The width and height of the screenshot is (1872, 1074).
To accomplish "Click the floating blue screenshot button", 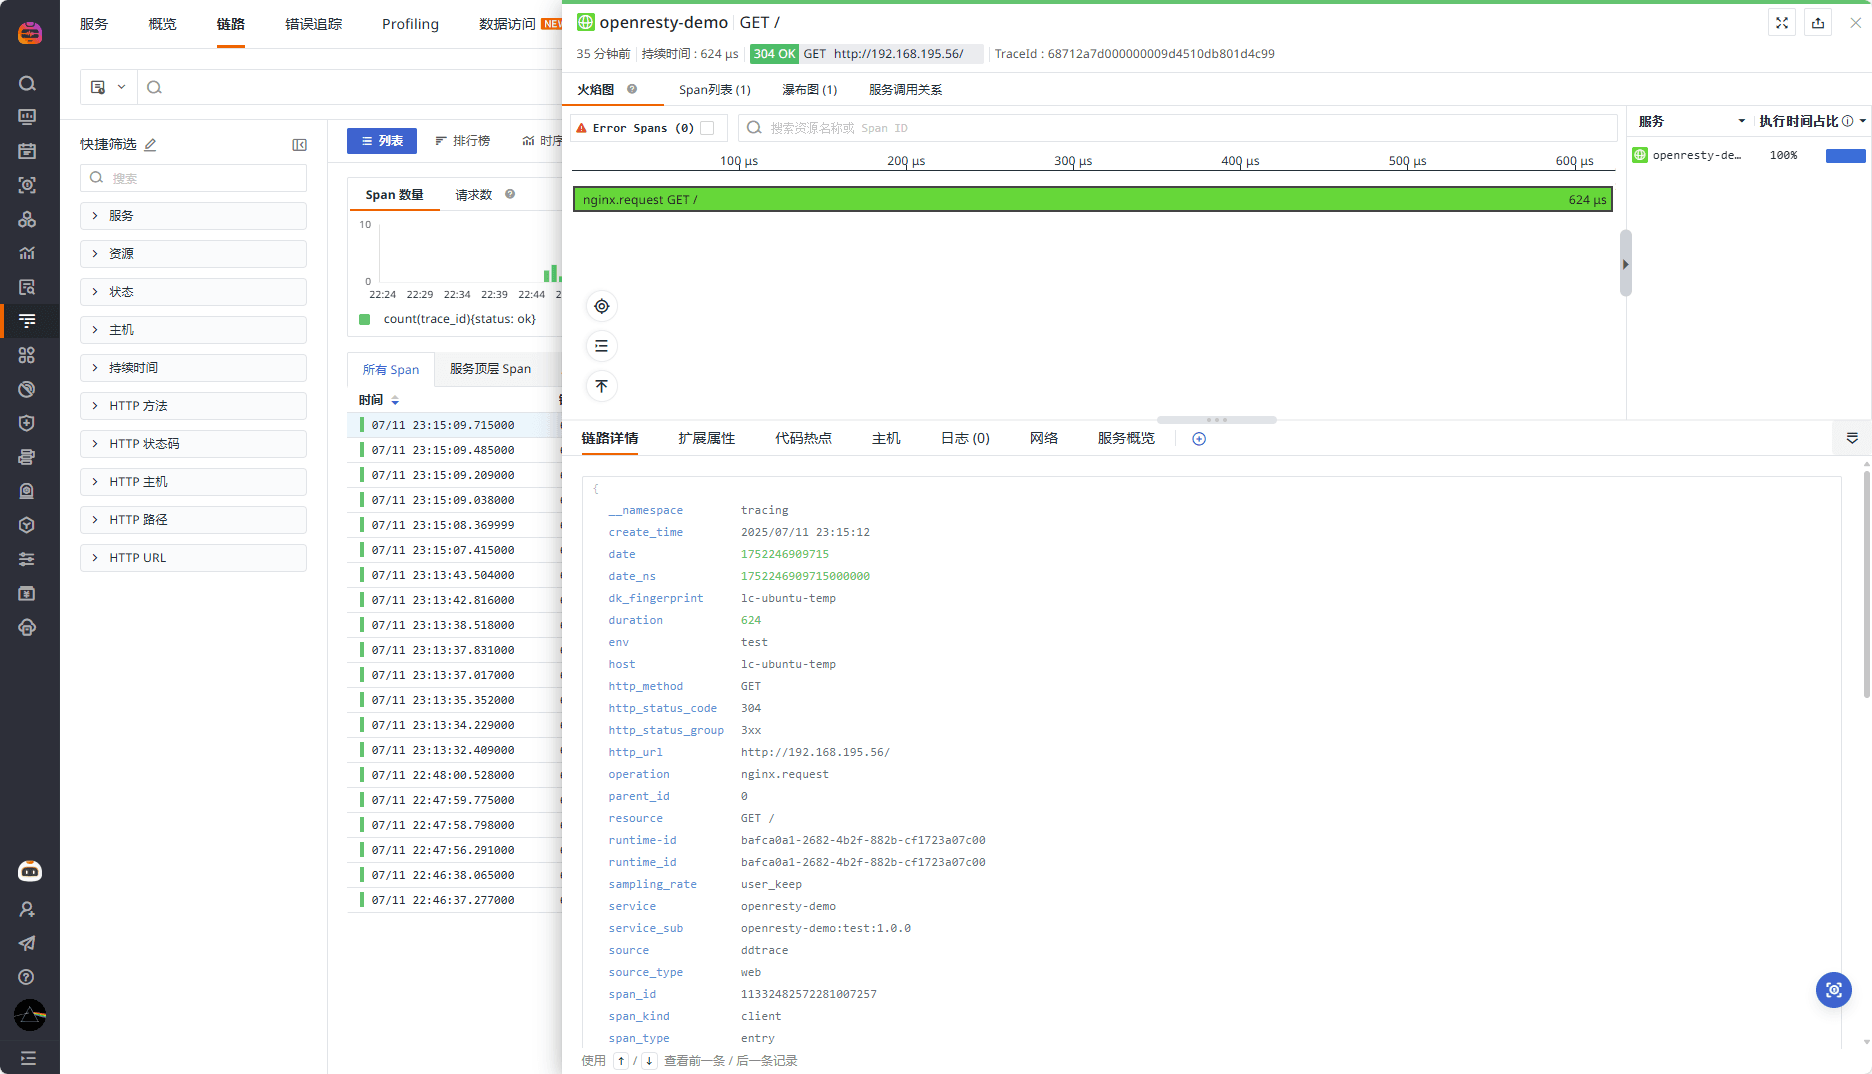I will tap(1833, 990).
